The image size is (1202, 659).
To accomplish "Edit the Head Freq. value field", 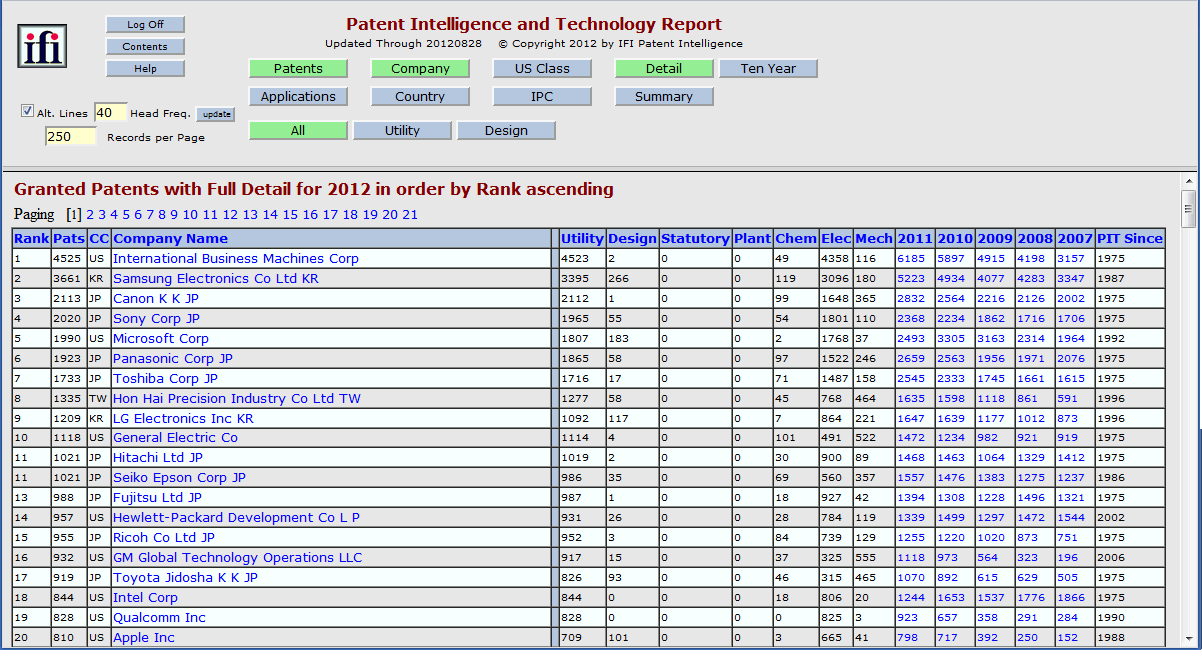I will [x=110, y=112].
